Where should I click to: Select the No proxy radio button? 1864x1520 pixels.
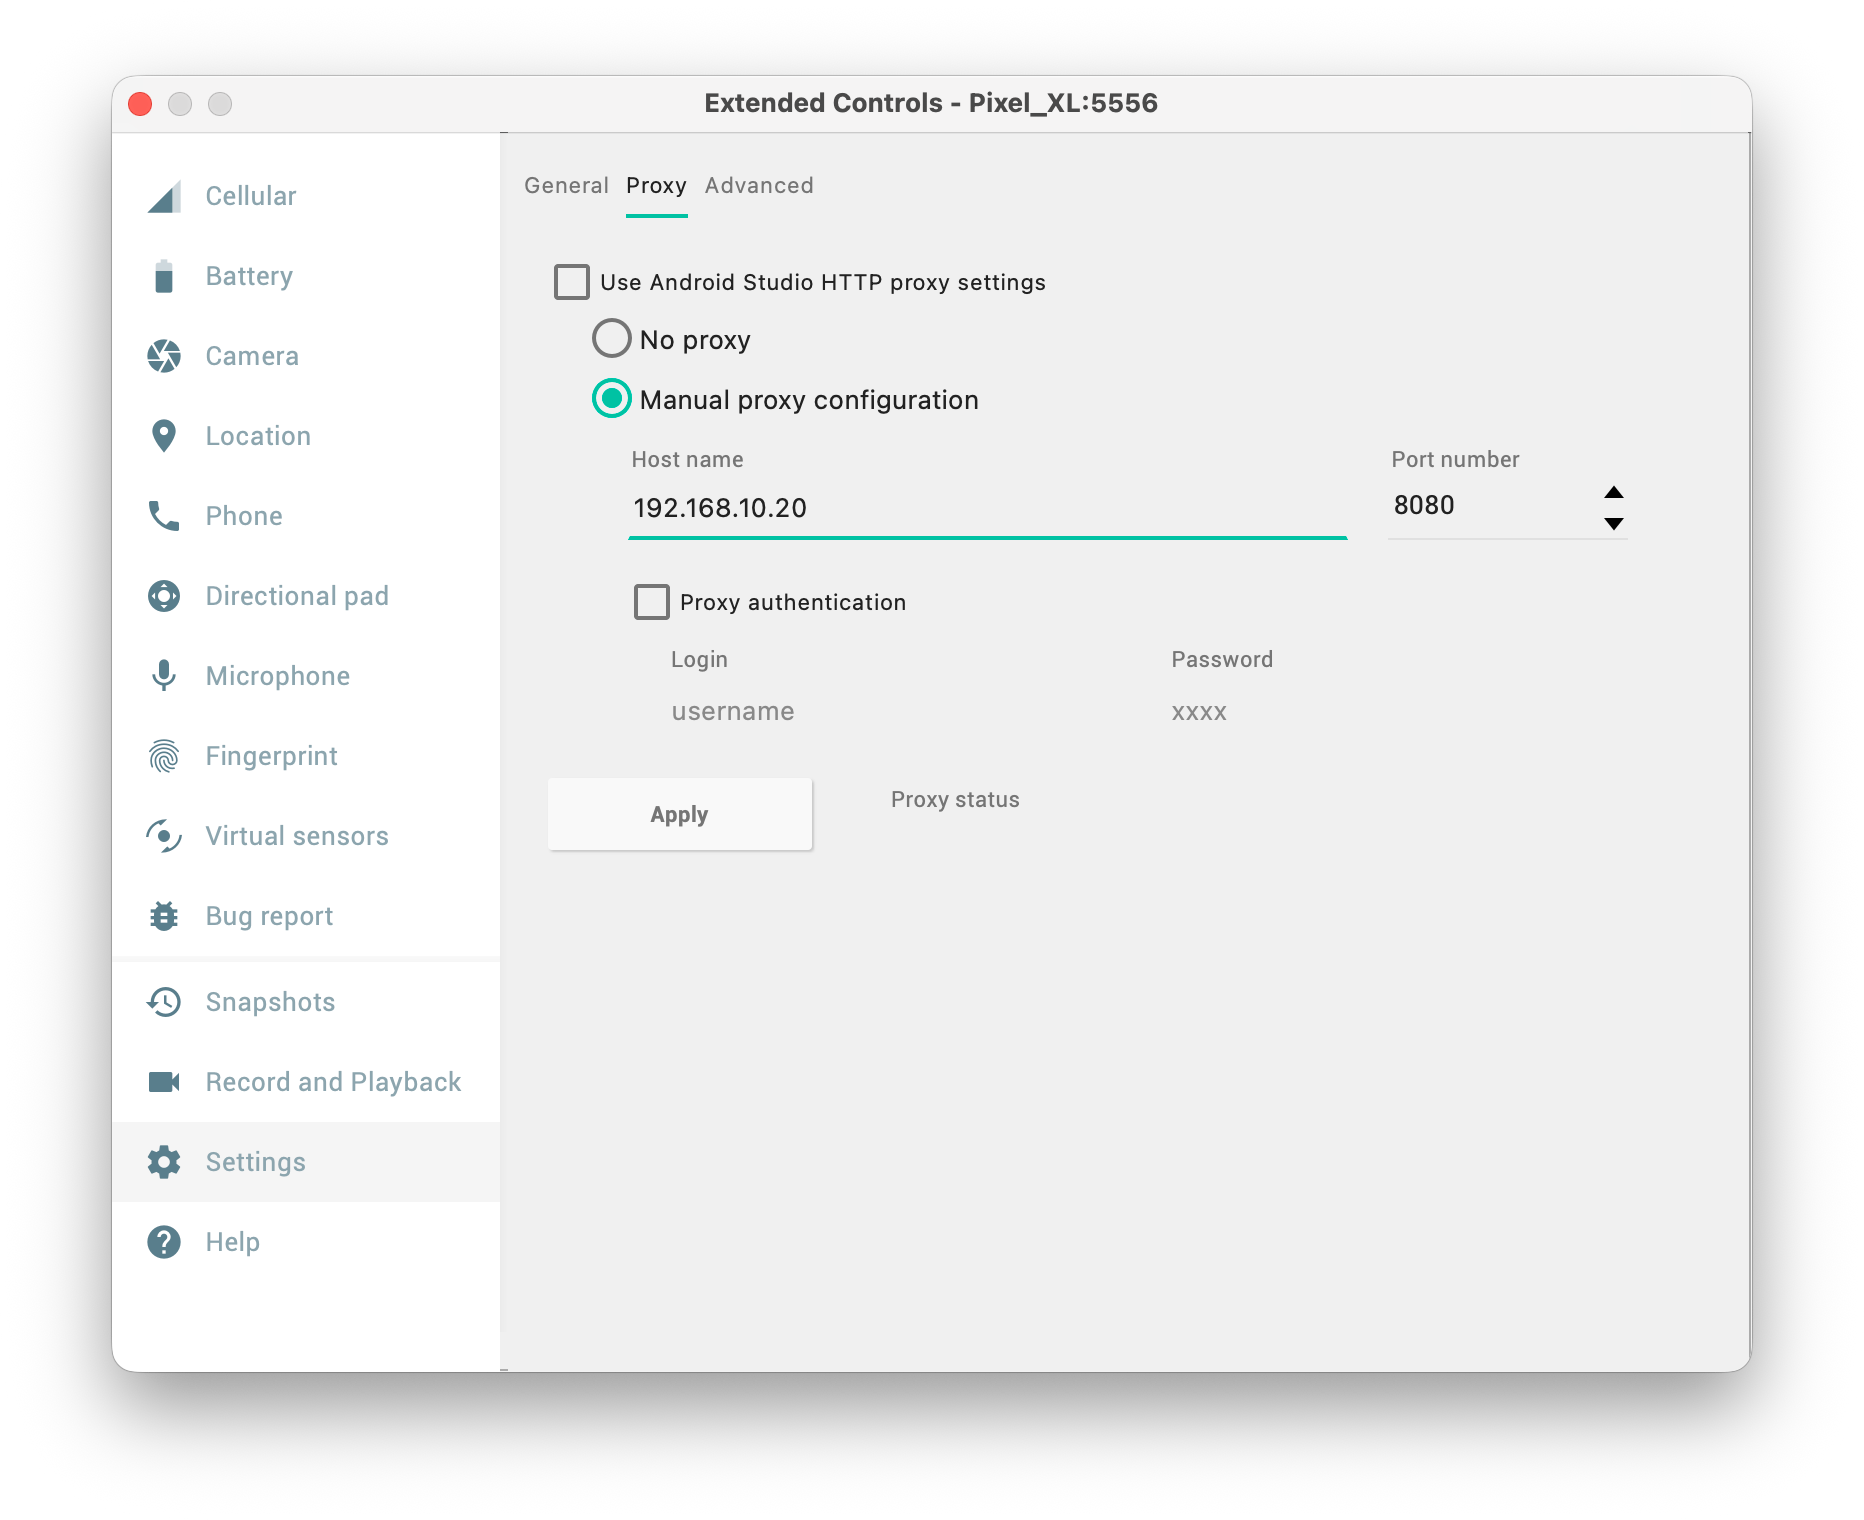point(612,339)
